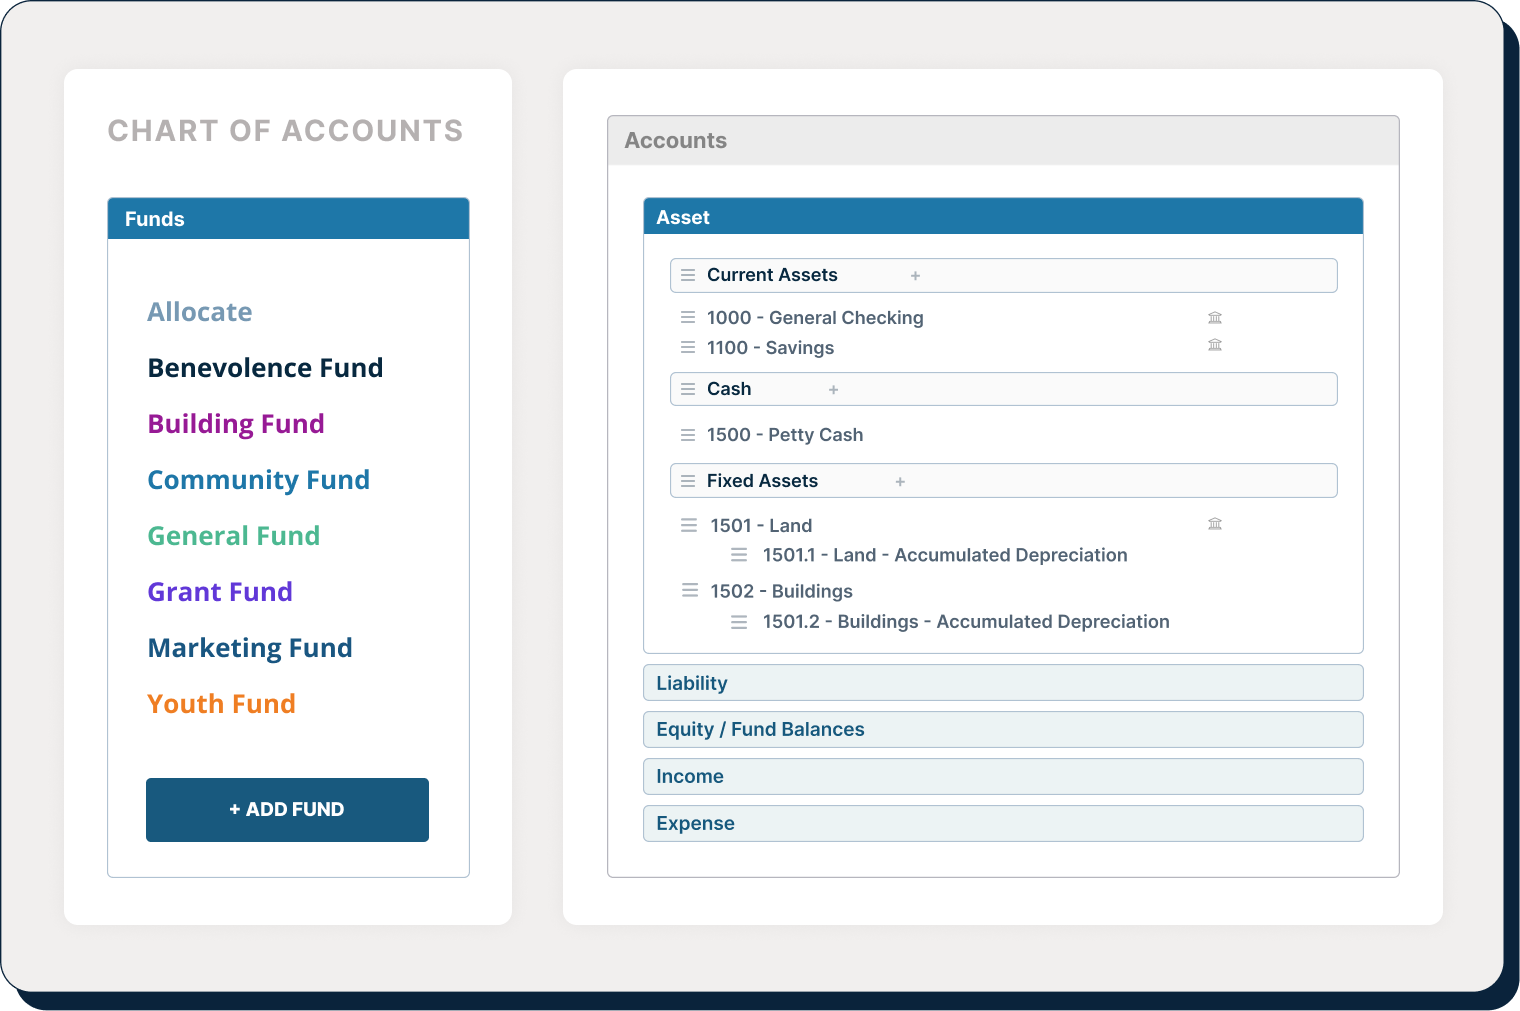Open the Marketing Fund
This screenshot has height=1011, width=1520.
coord(250,648)
